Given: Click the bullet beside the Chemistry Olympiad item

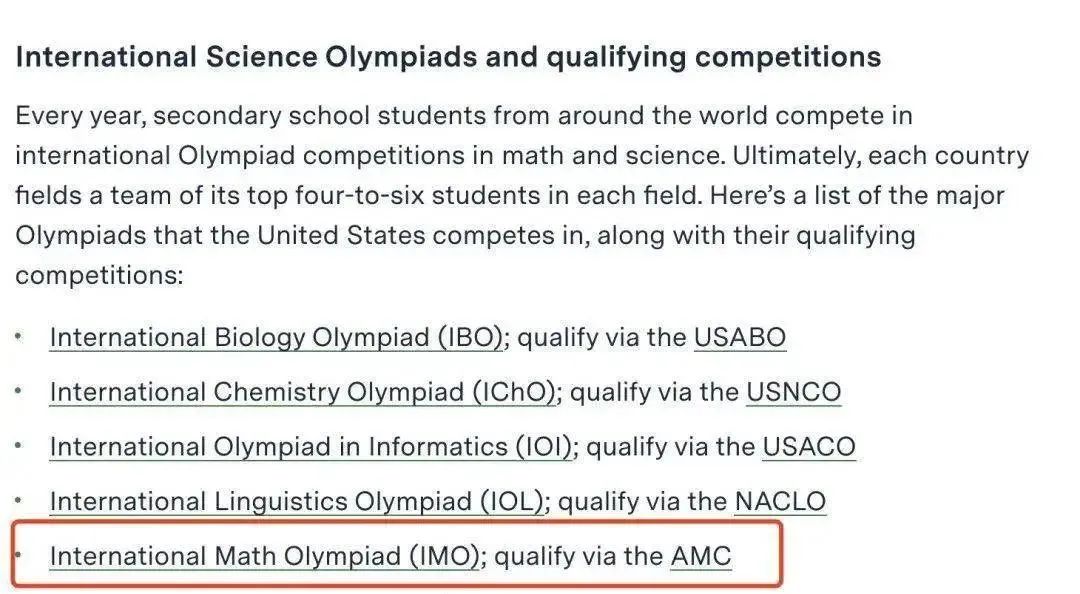Looking at the screenshot, I should click(x=19, y=391).
